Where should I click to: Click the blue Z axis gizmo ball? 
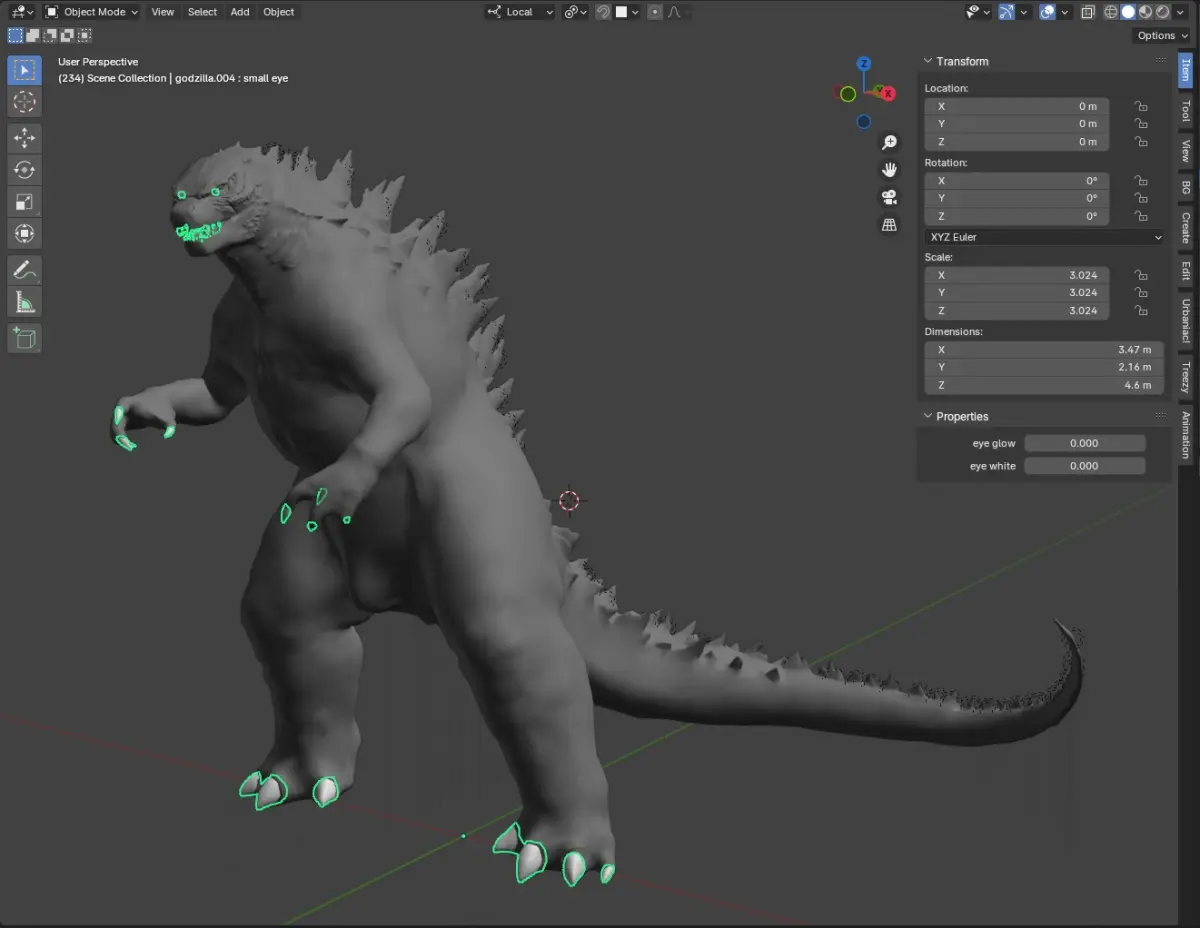coord(864,64)
